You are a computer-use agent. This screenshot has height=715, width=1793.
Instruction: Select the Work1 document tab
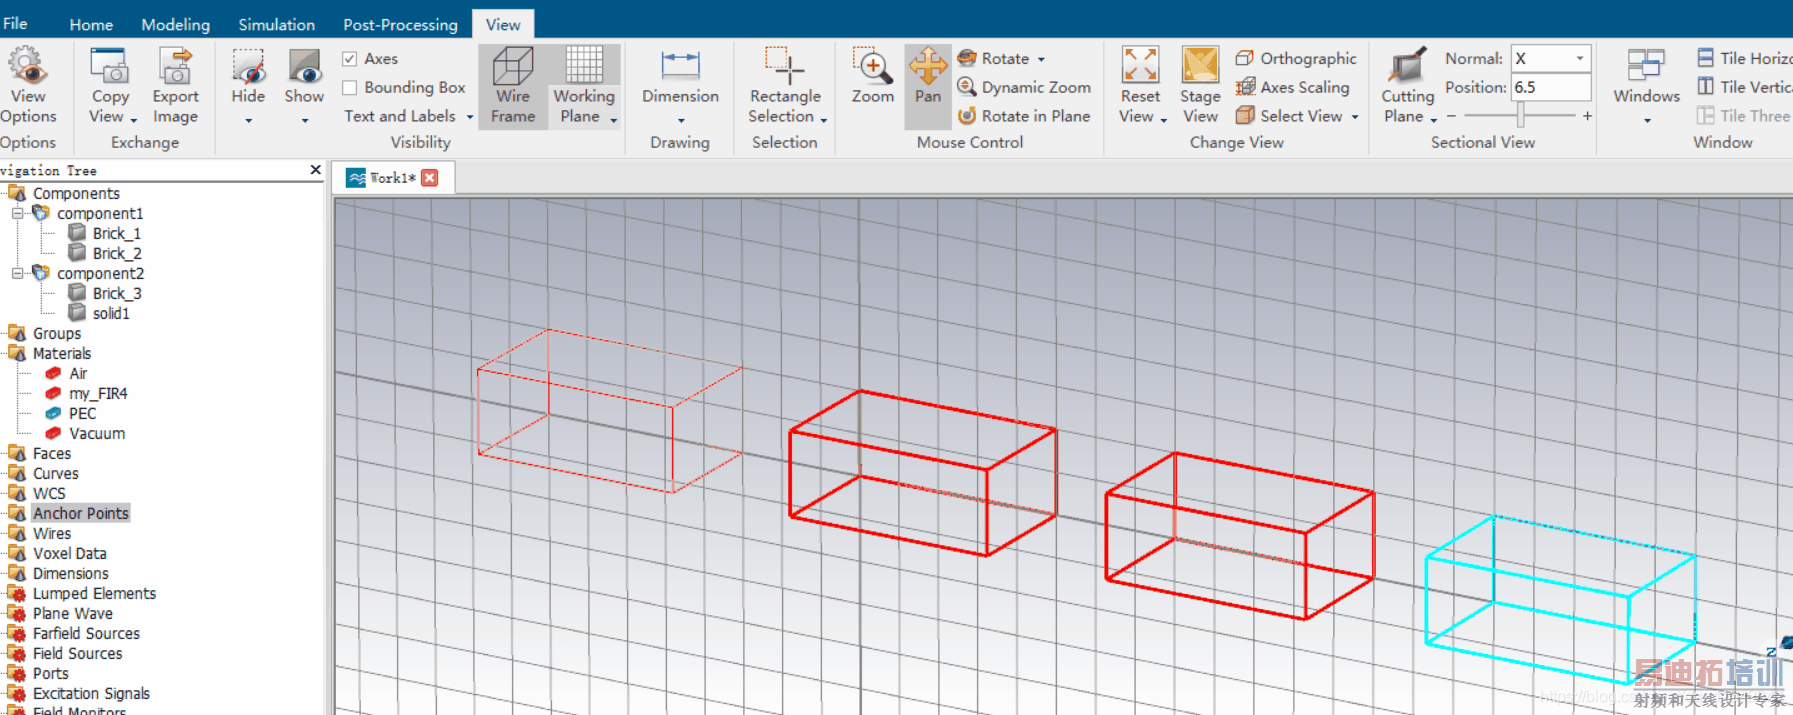[x=392, y=178]
